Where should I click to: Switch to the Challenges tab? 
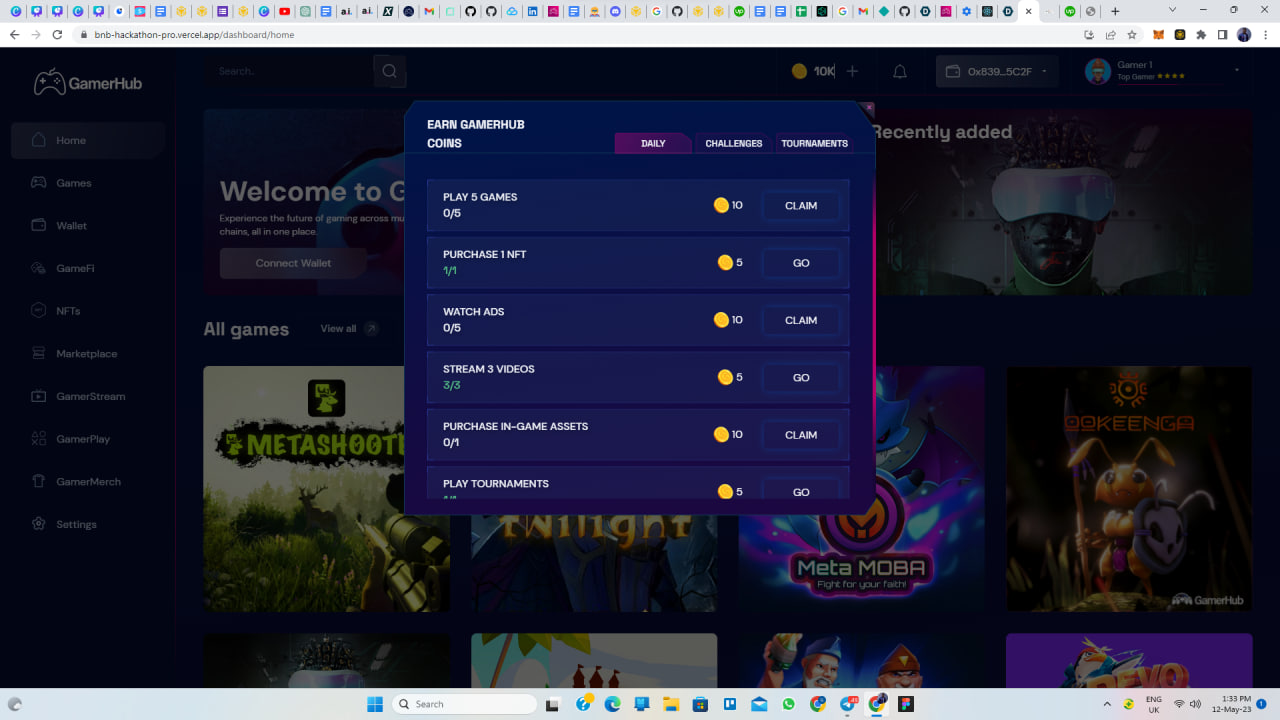coord(733,143)
